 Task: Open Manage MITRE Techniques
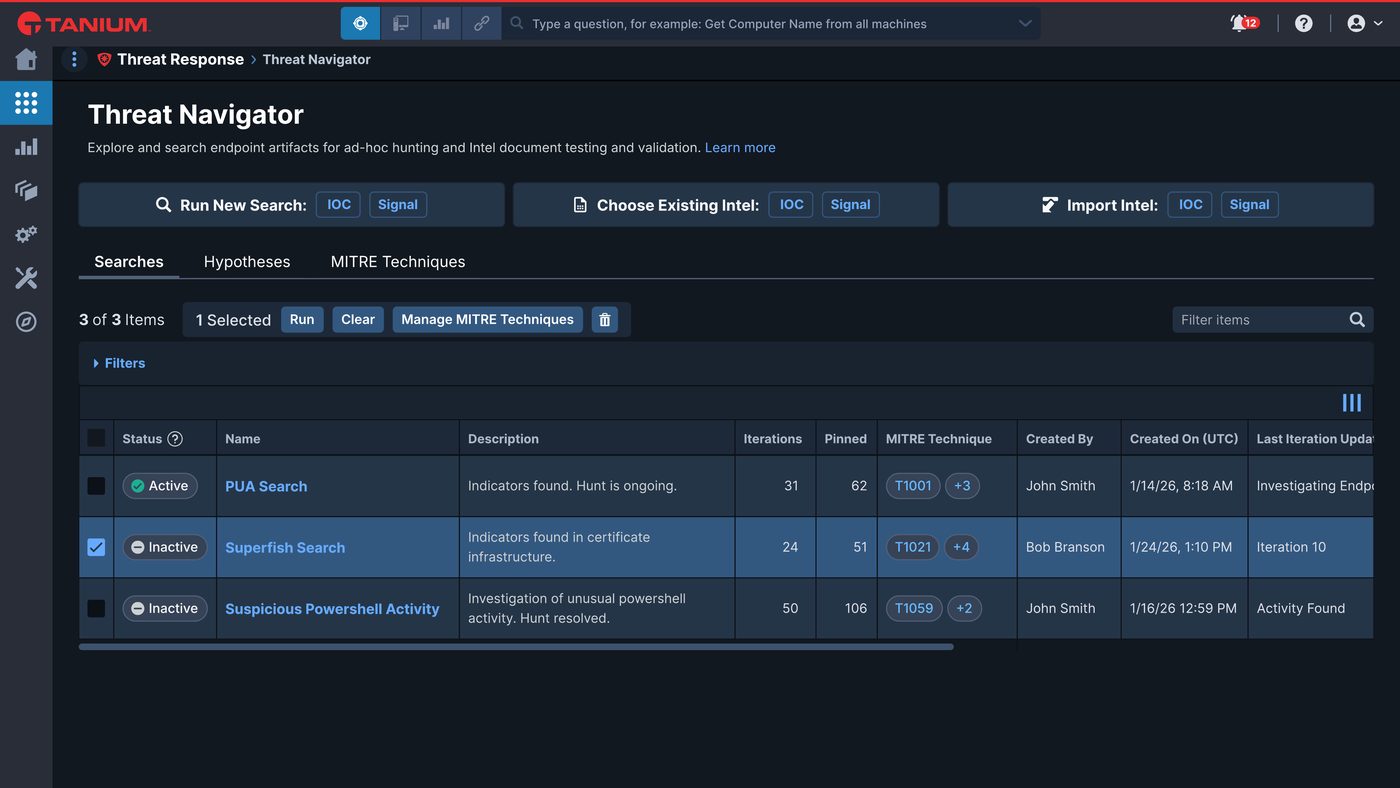pos(487,319)
